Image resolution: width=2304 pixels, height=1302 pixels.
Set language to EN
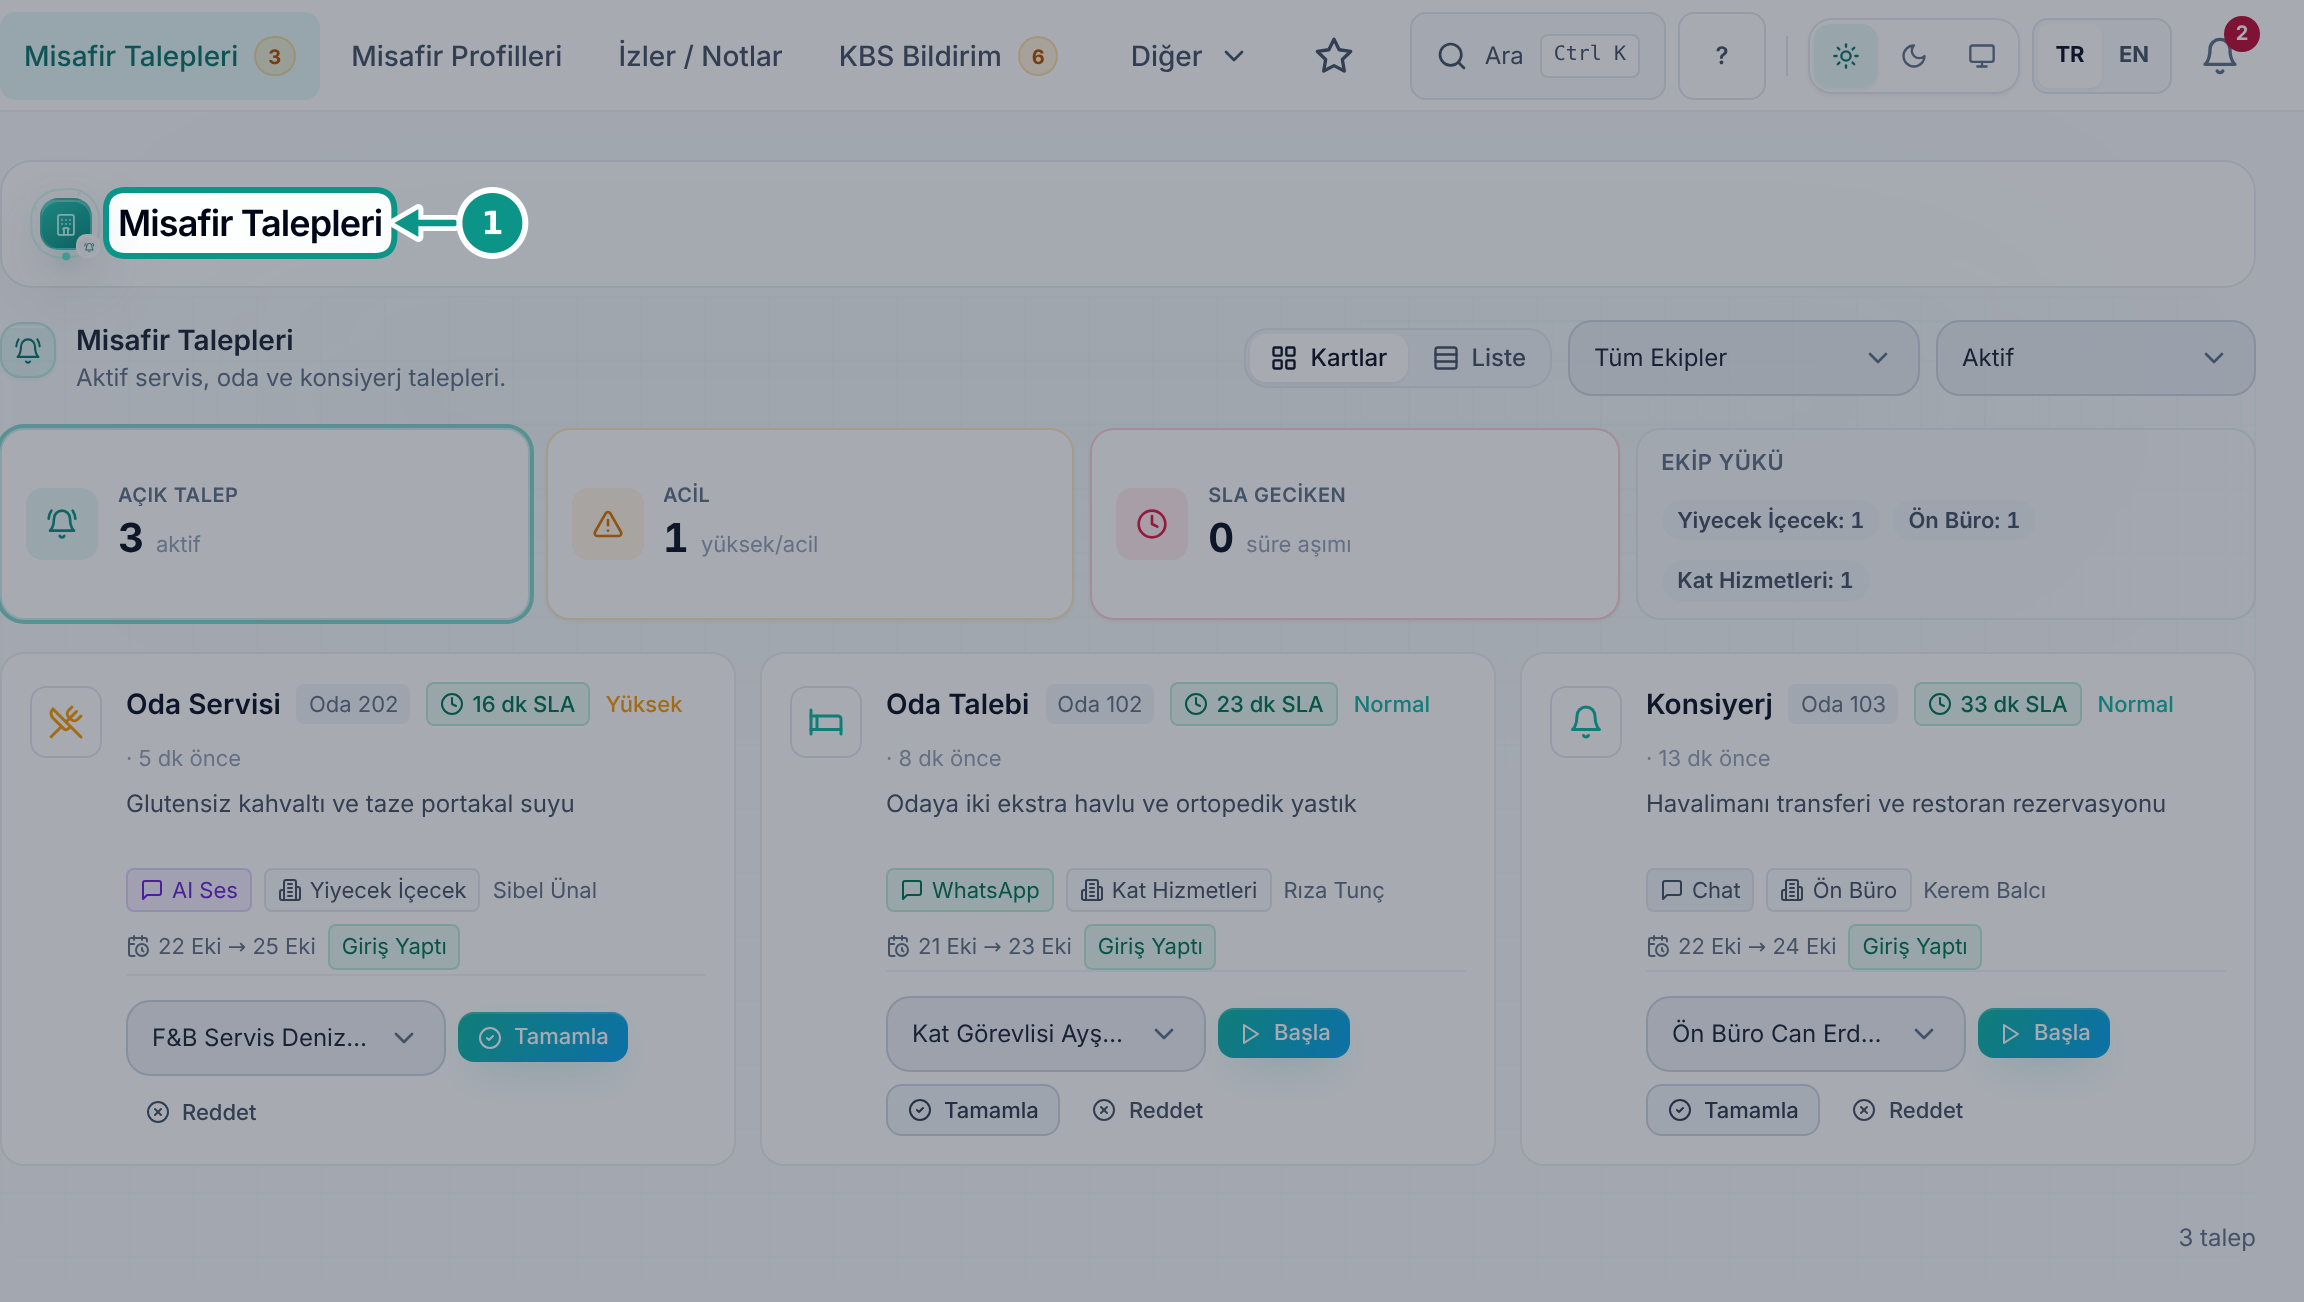2134,55
